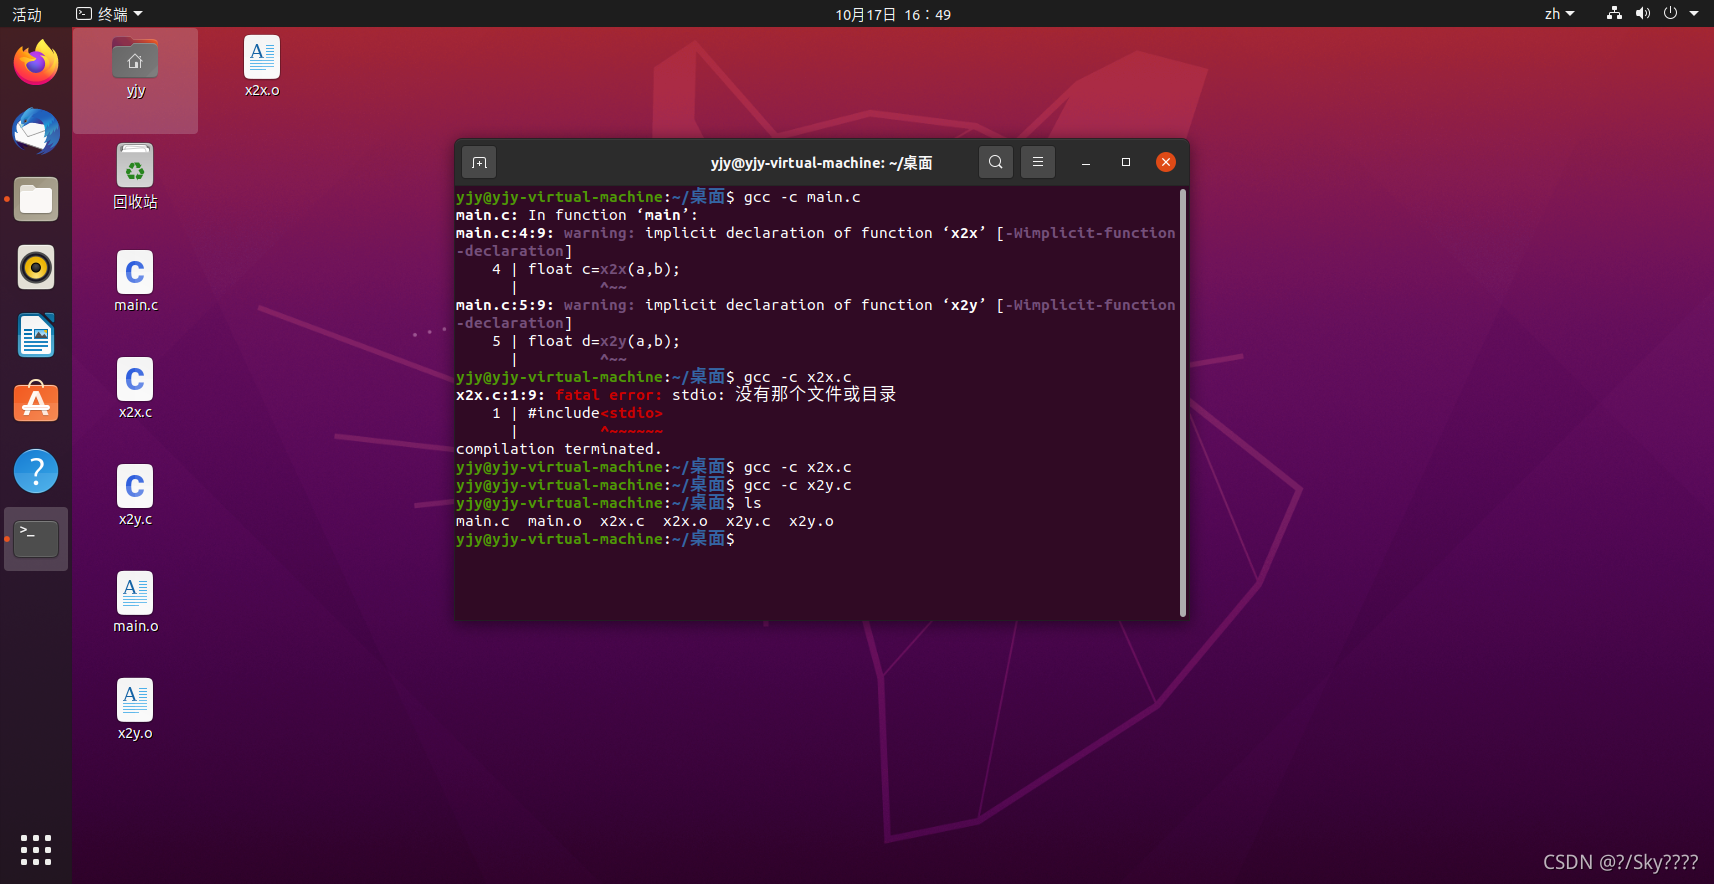
Task: Open the 活动 activities overview
Action: tap(27, 14)
